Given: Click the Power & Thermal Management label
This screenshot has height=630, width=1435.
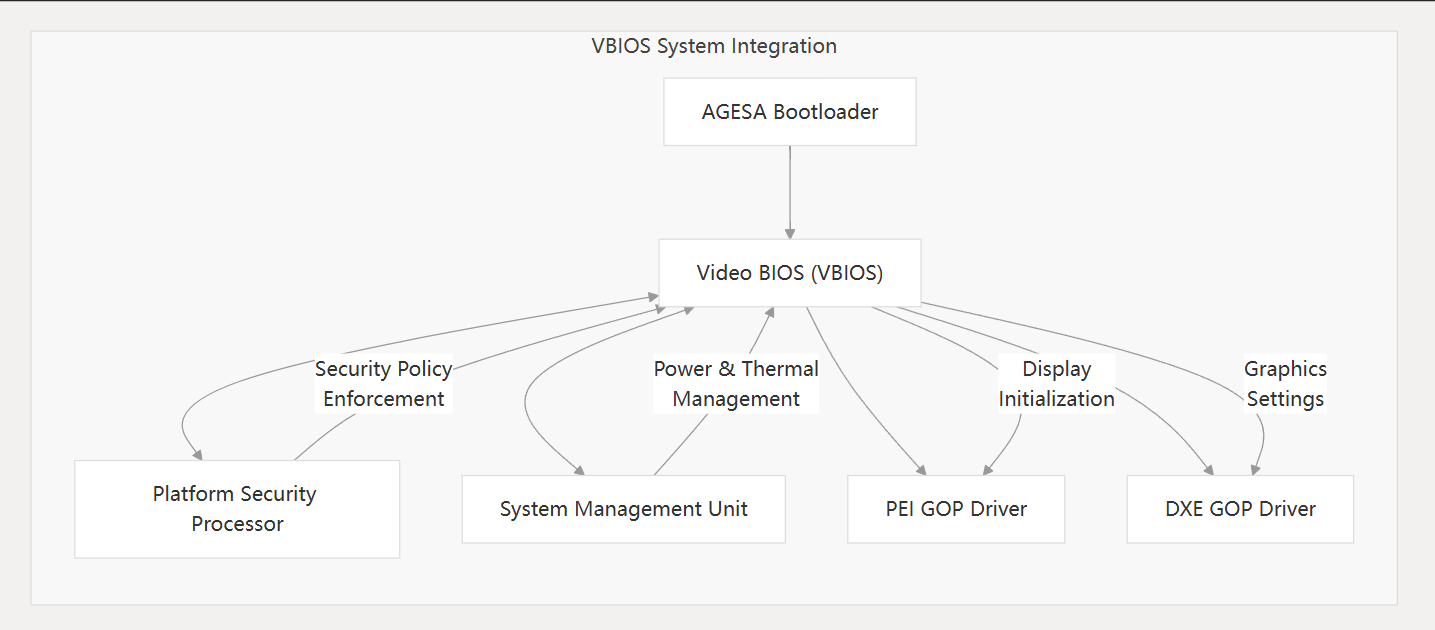Looking at the screenshot, I should (x=736, y=383).
